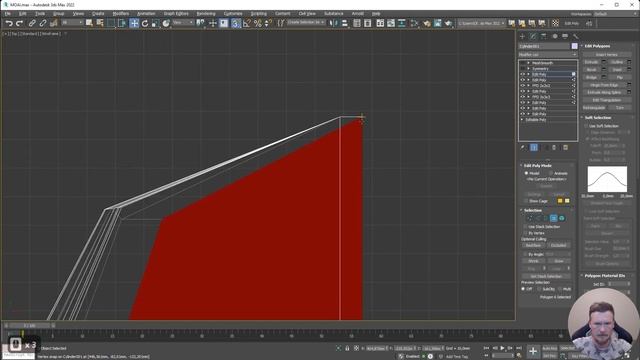The height and width of the screenshot is (360, 640).
Task: Open the File menu
Action: pyautogui.click(x=7, y=13)
